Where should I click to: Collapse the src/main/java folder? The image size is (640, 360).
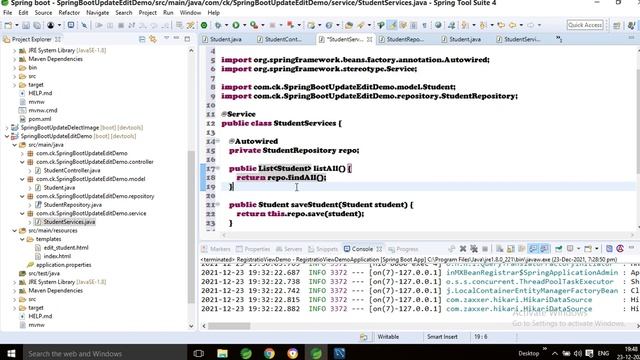click(15, 145)
